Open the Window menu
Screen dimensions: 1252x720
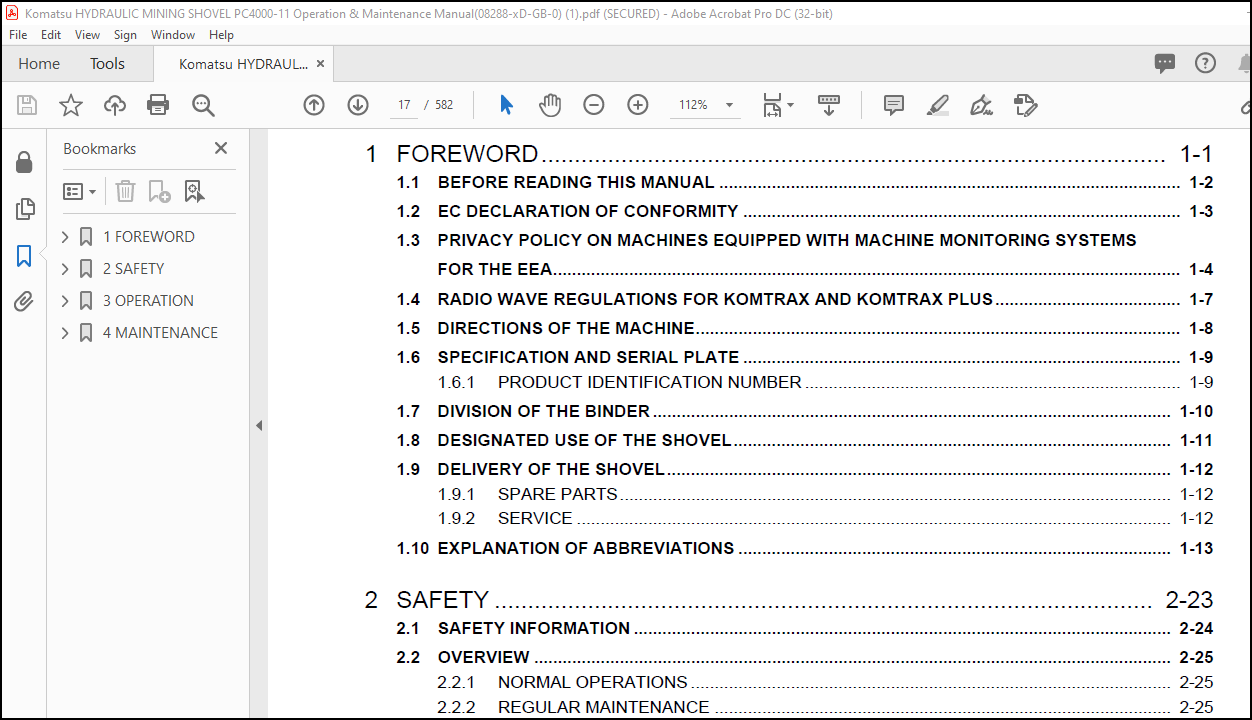pos(173,34)
